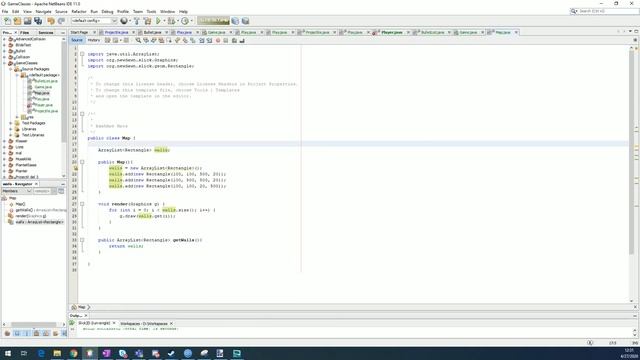Select the PlanterSaws project
Image resolution: width=640 pixels, height=360 pixels.
pos(26,165)
